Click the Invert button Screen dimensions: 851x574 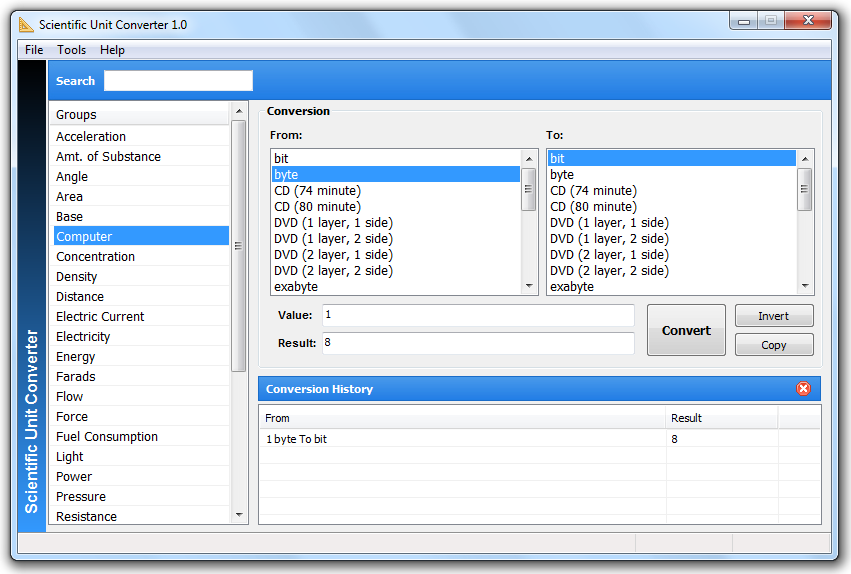pos(774,316)
